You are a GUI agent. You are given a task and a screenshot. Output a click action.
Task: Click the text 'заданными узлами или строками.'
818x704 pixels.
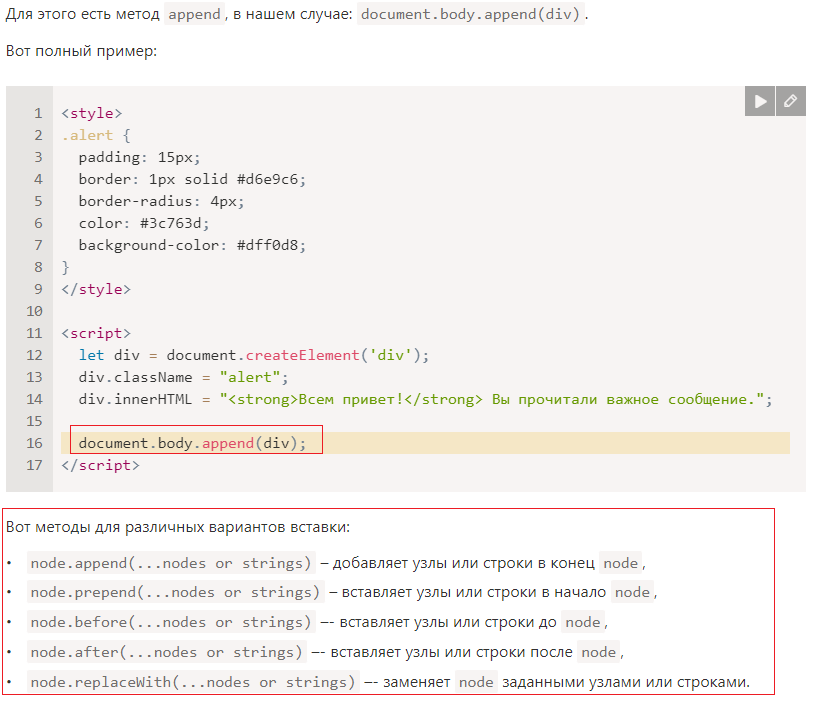(x=626, y=682)
